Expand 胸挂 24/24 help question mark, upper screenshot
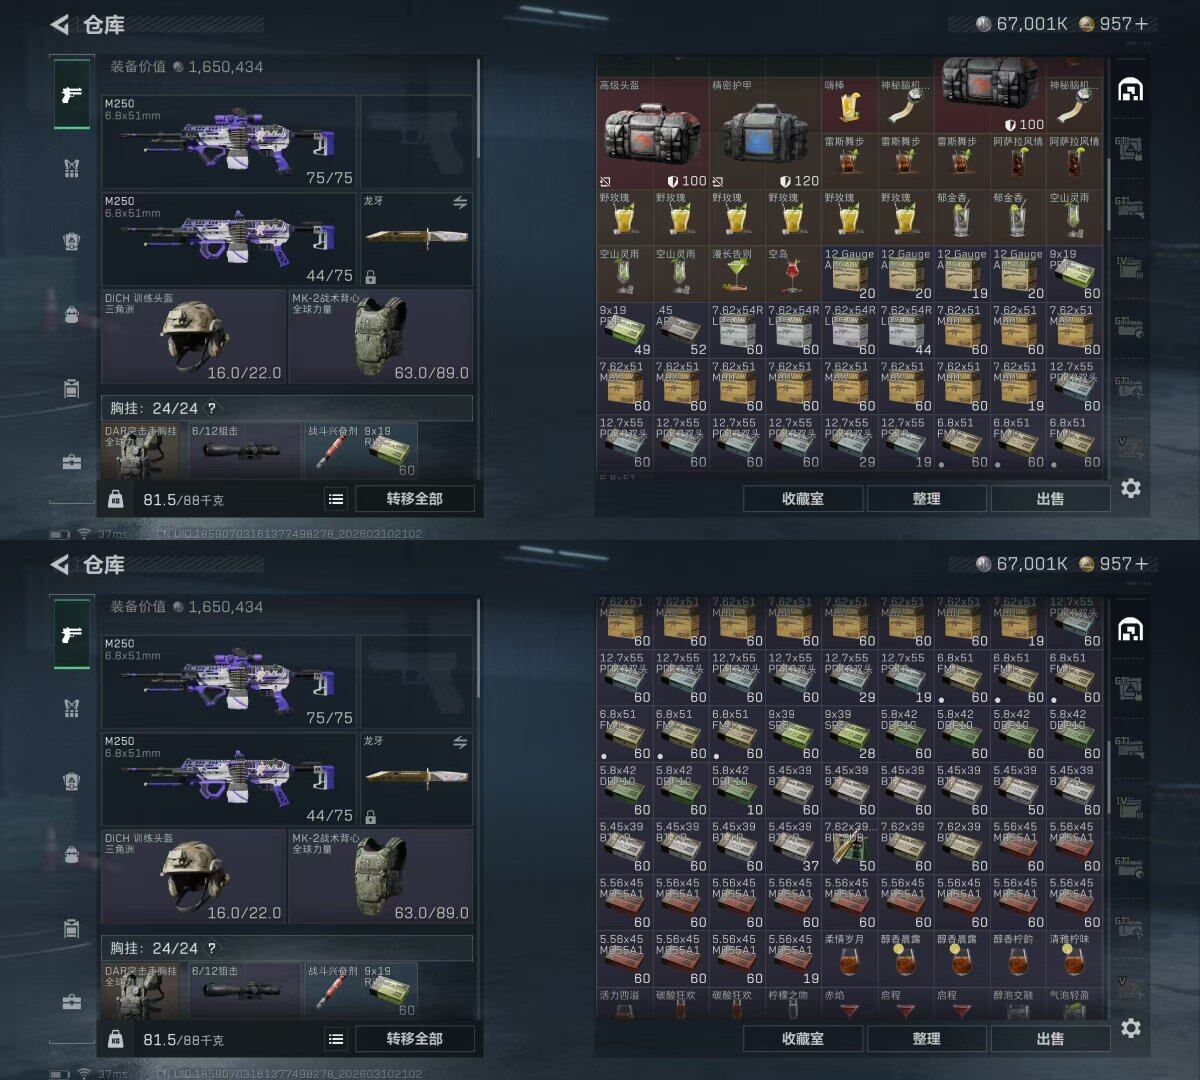The image size is (1200, 1080). click(211, 408)
